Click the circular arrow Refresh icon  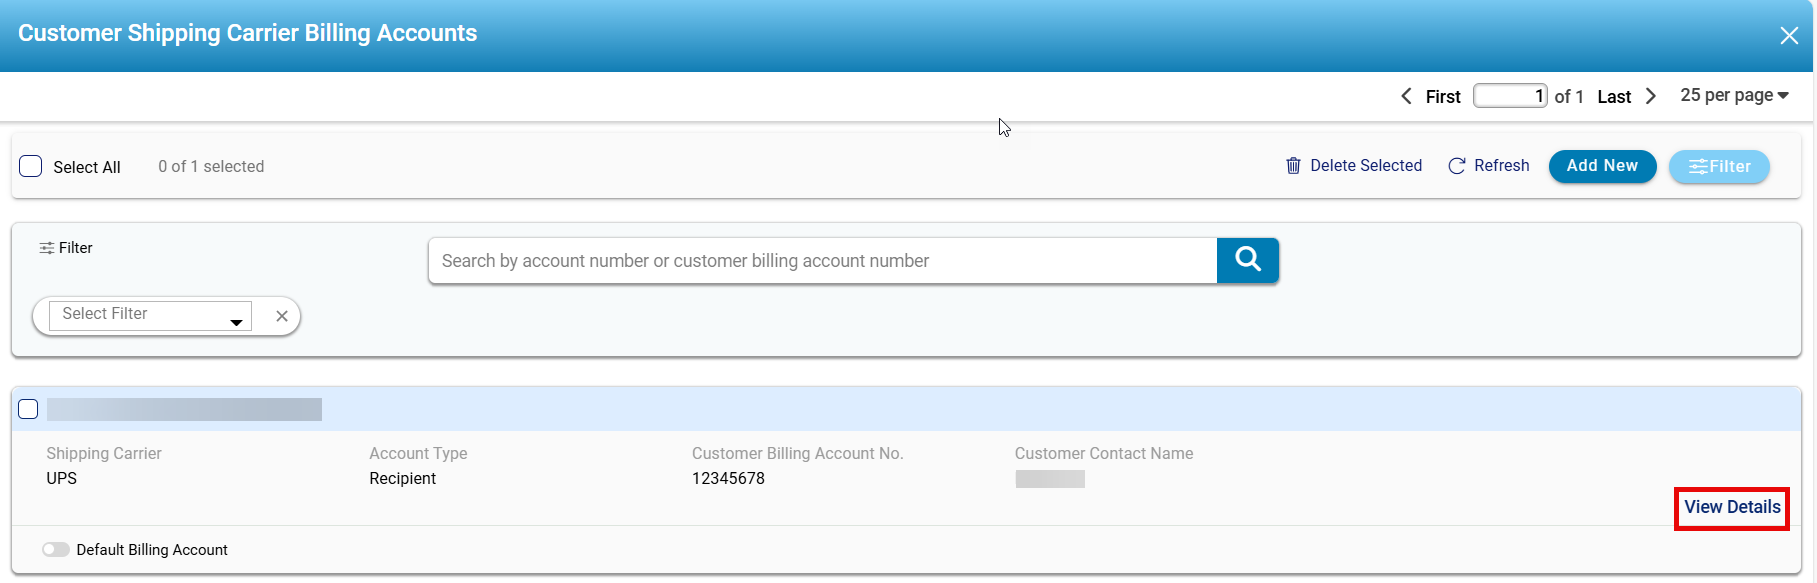1457,166
